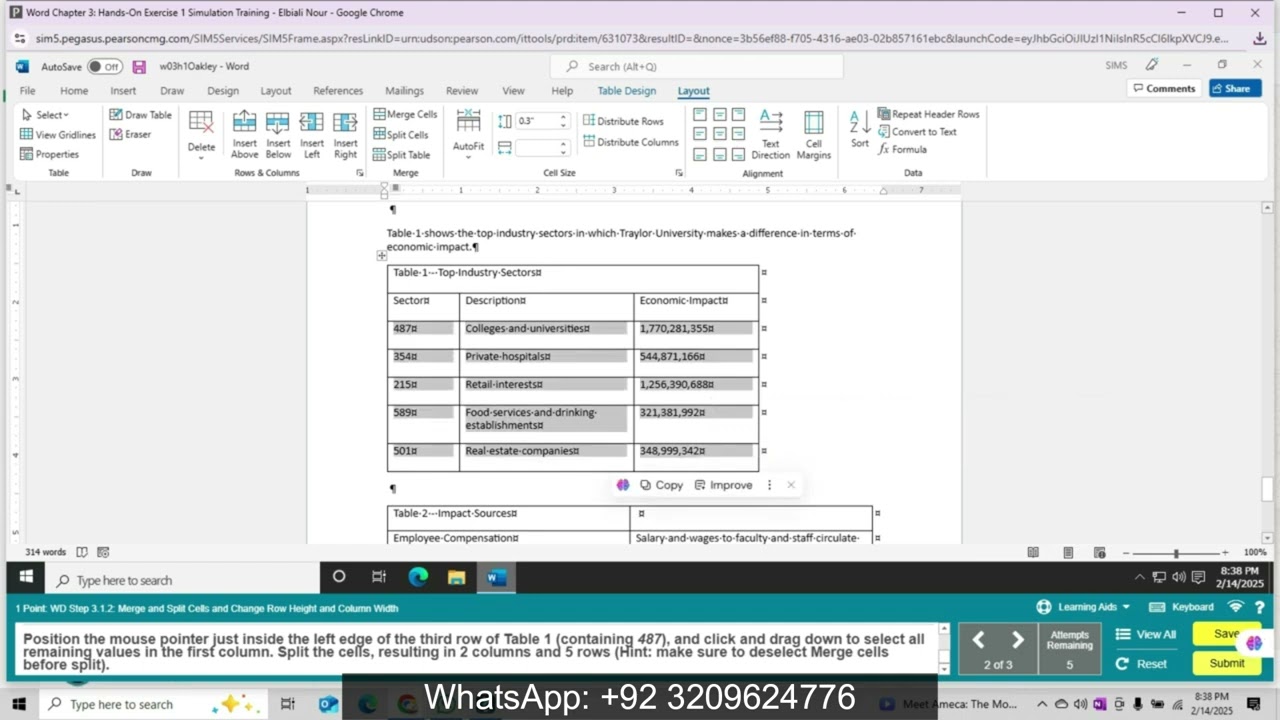Apply Align Top Left cell alignment
Screen dimensions: 1280x720
click(x=700, y=114)
